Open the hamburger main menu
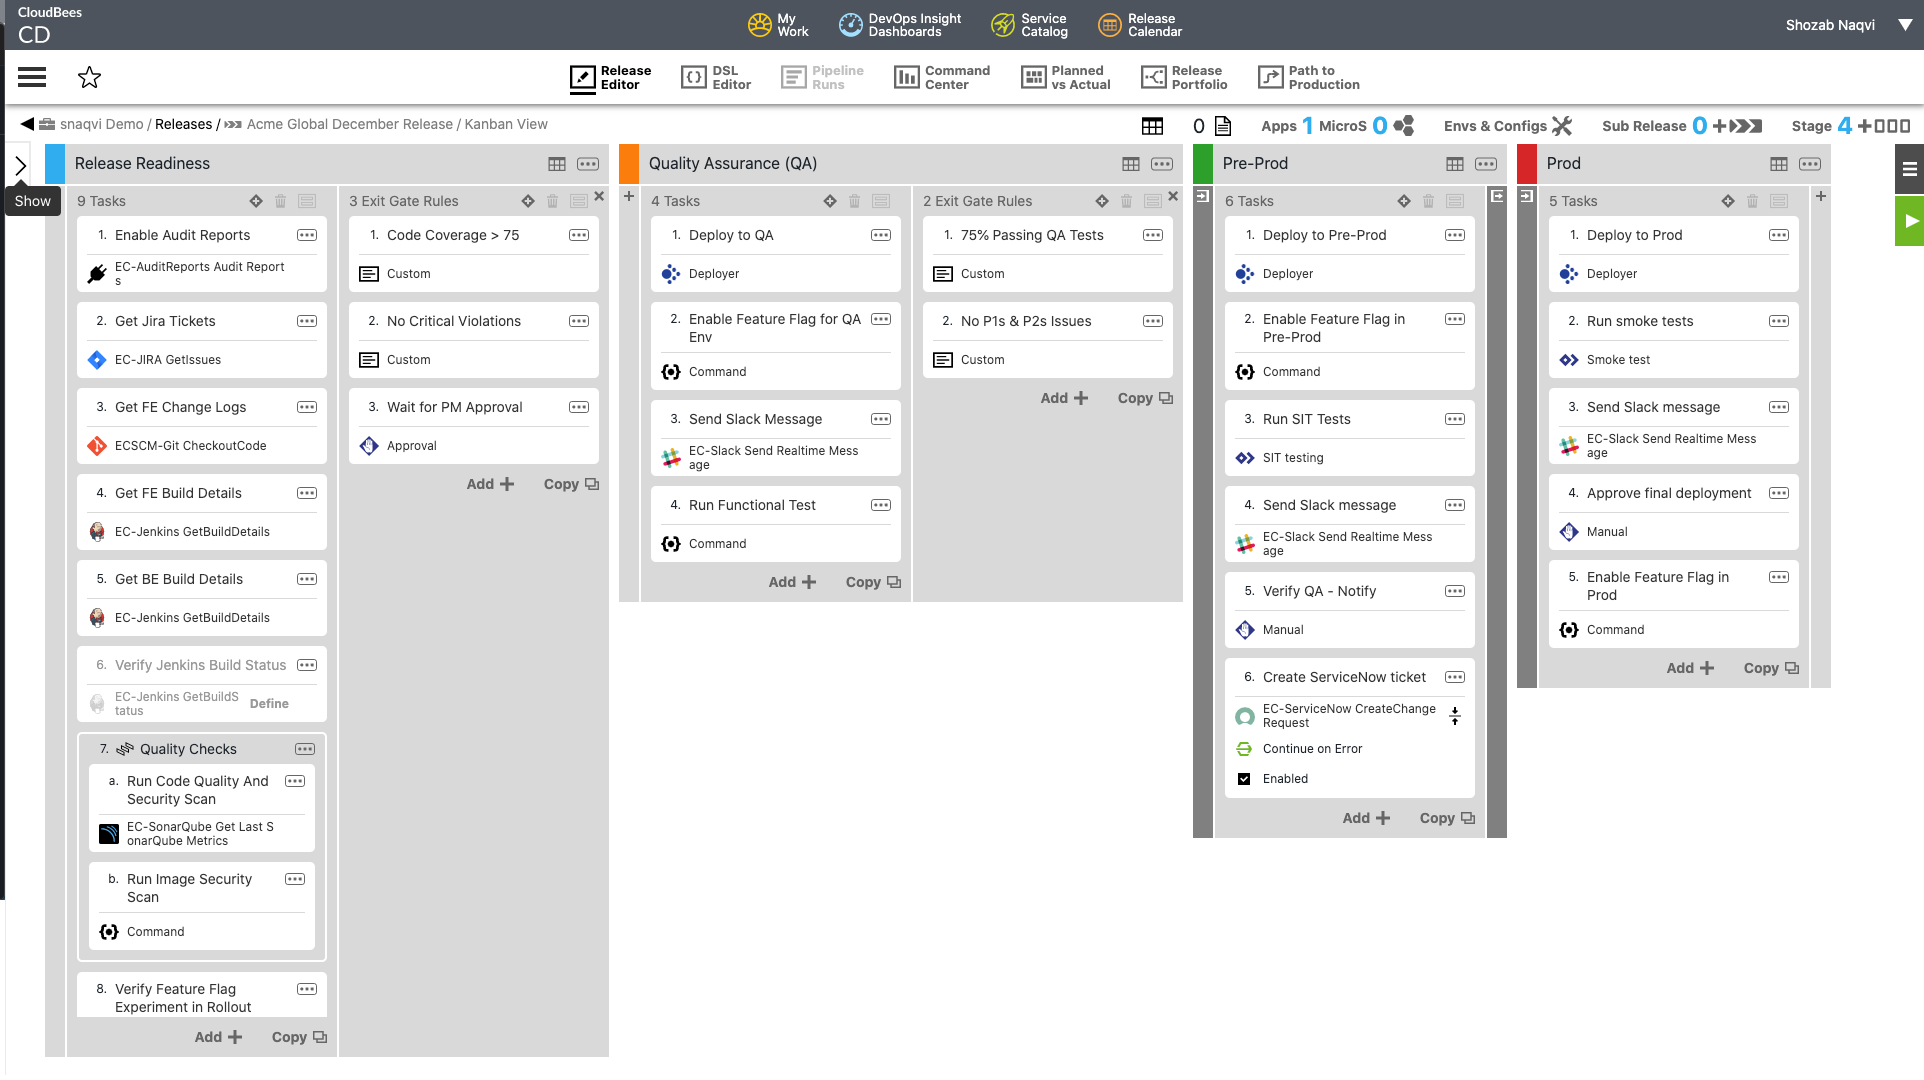 click(x=32, y=77)
